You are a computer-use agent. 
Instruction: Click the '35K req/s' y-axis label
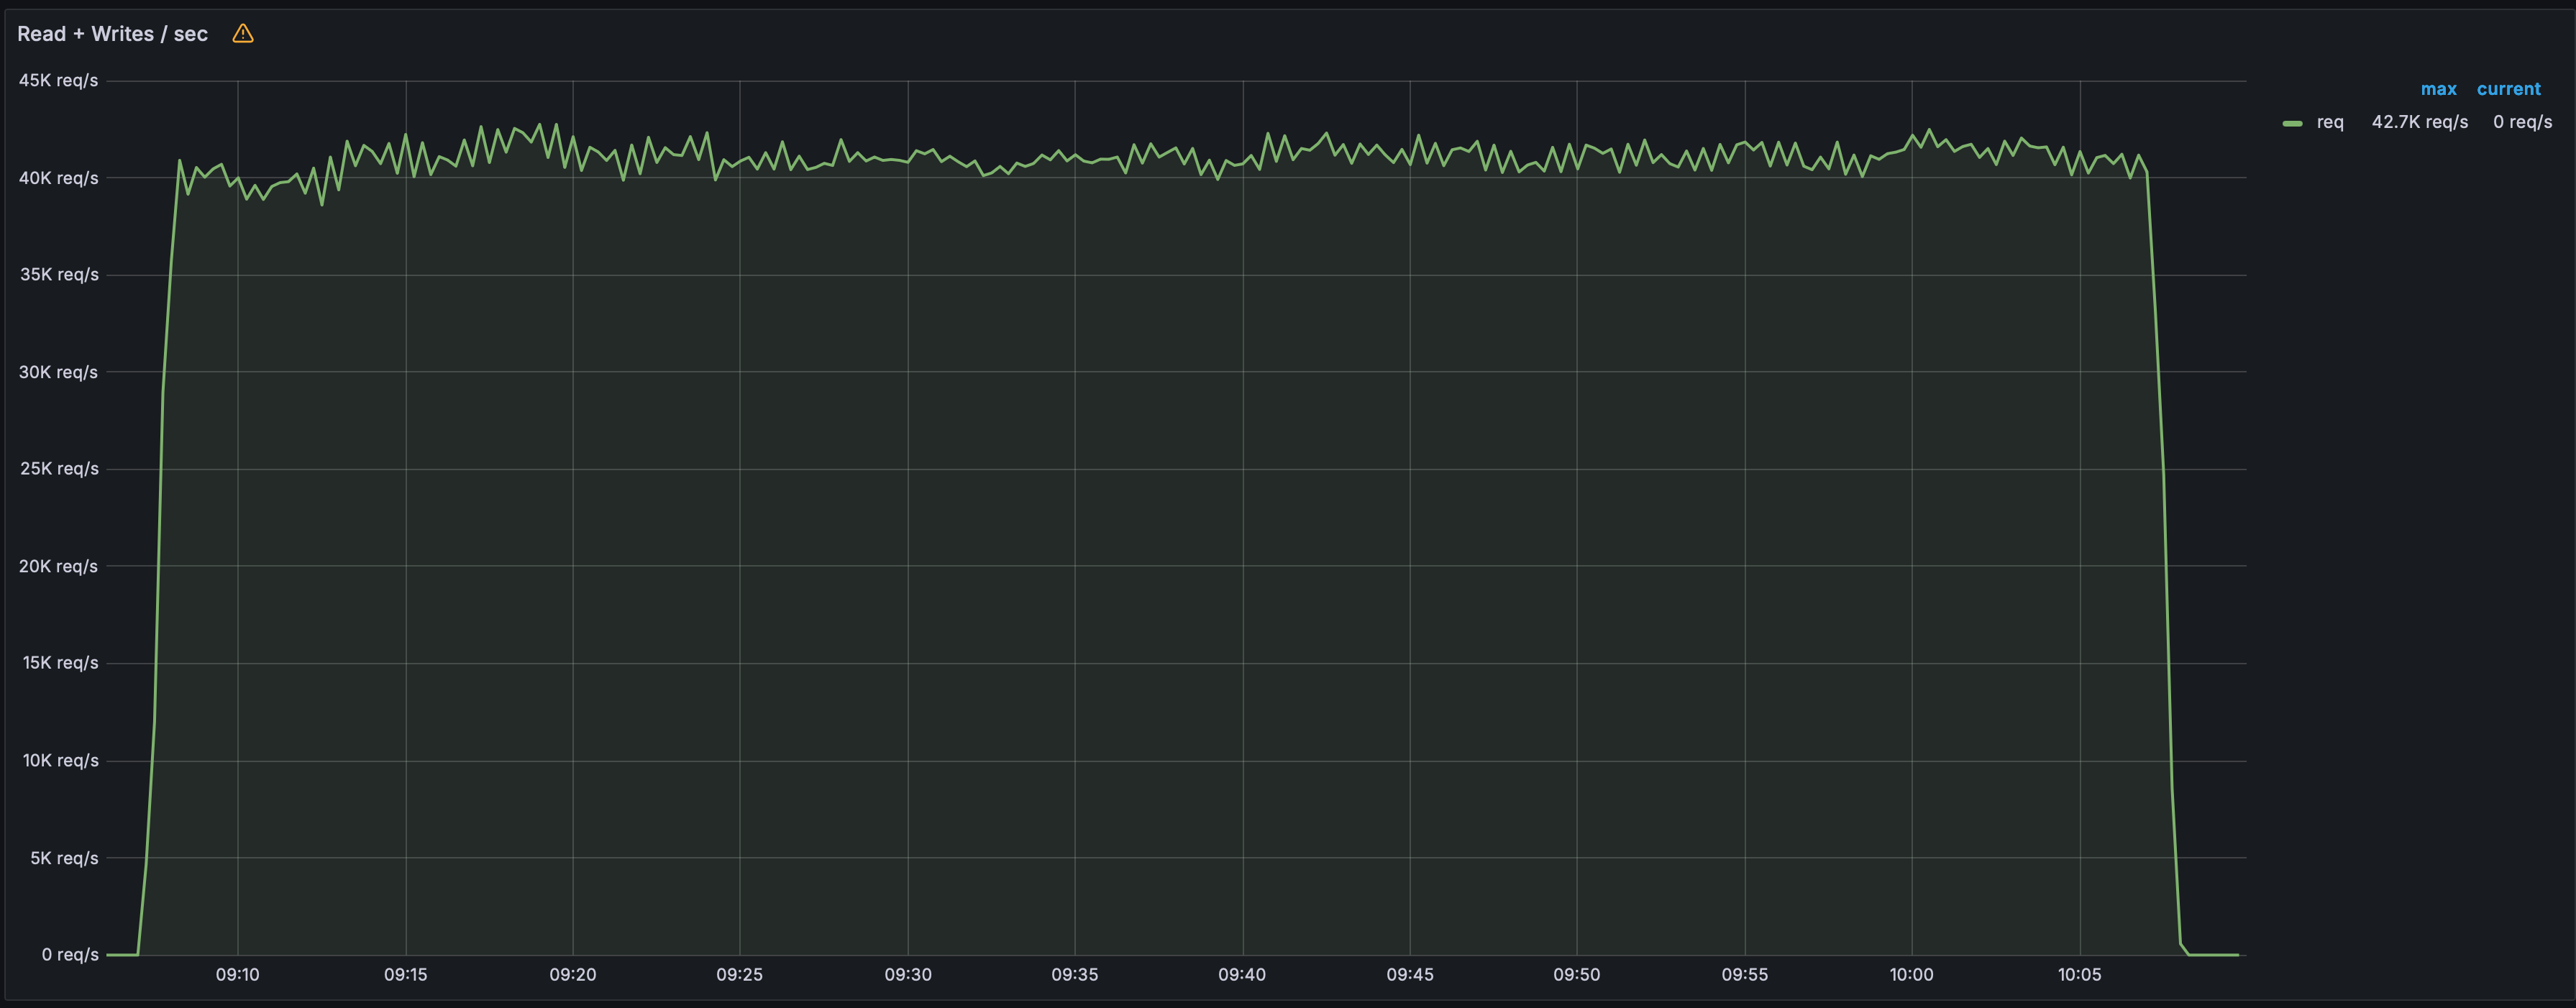point(59,274)
